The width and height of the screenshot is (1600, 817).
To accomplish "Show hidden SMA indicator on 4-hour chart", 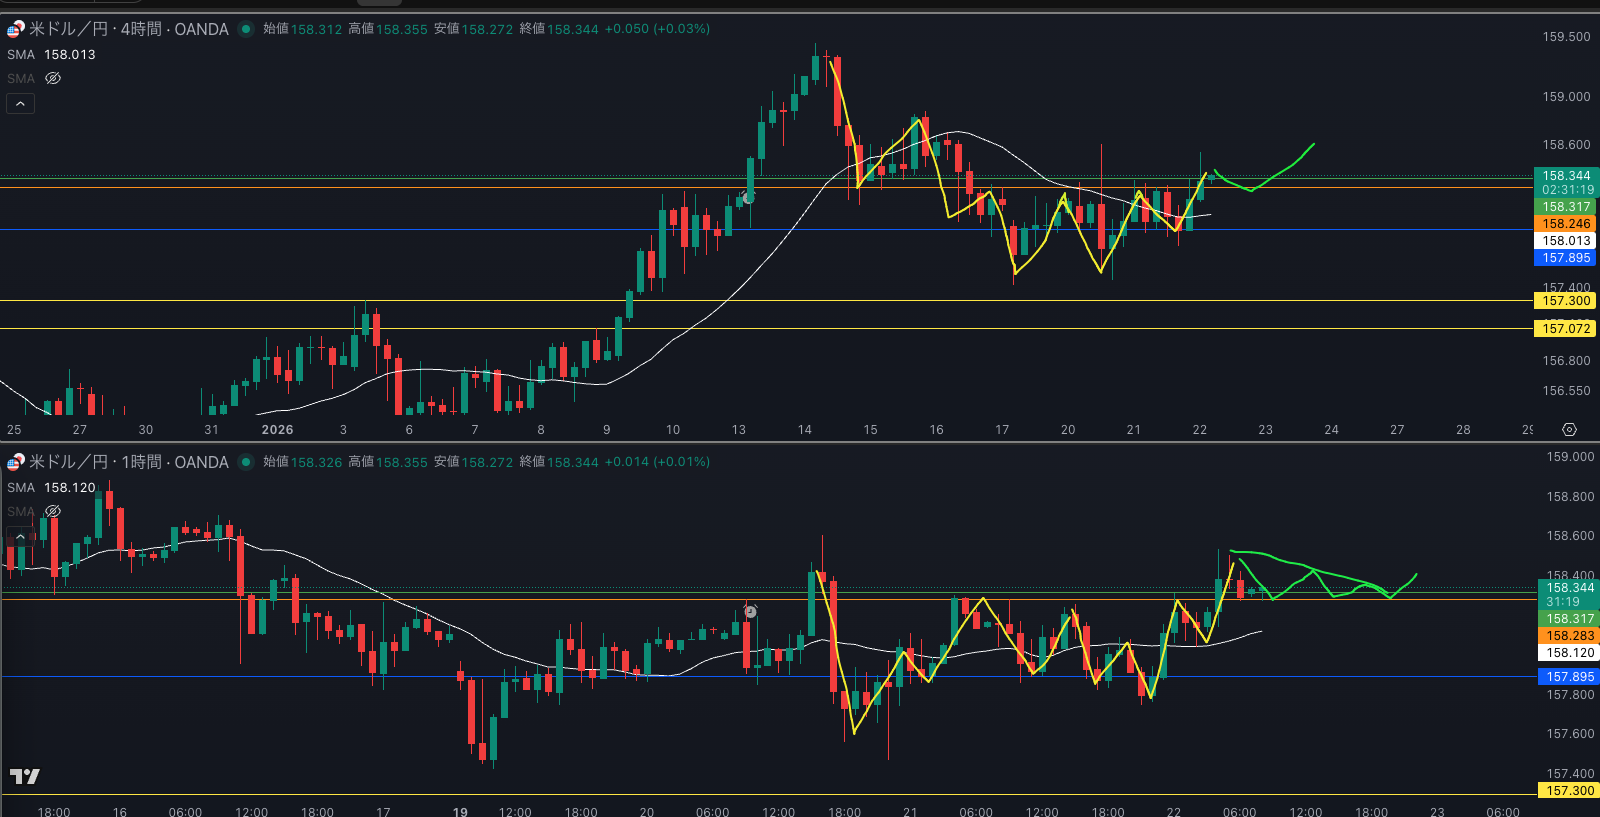I will point(53,78).
